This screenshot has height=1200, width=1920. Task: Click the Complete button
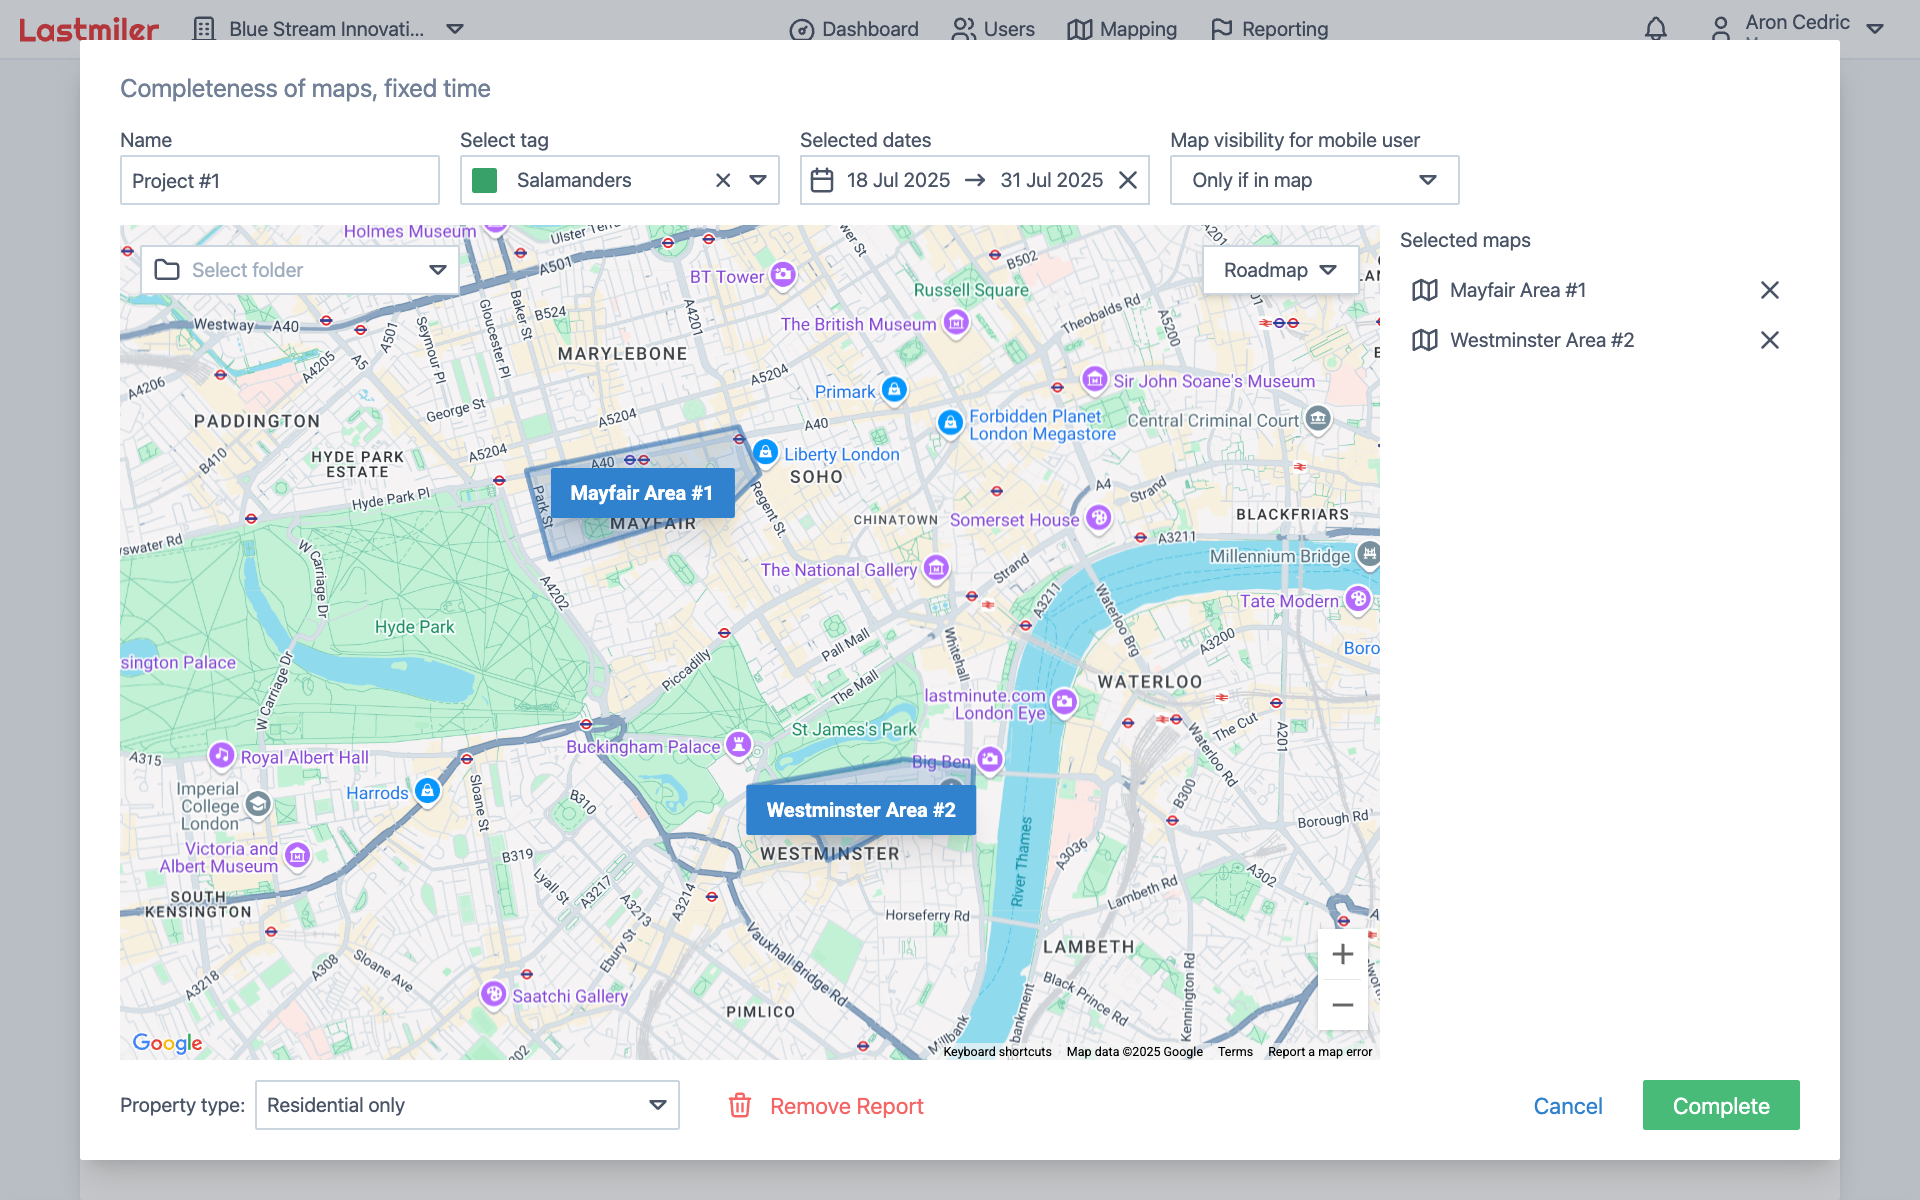[1721, 1105]
